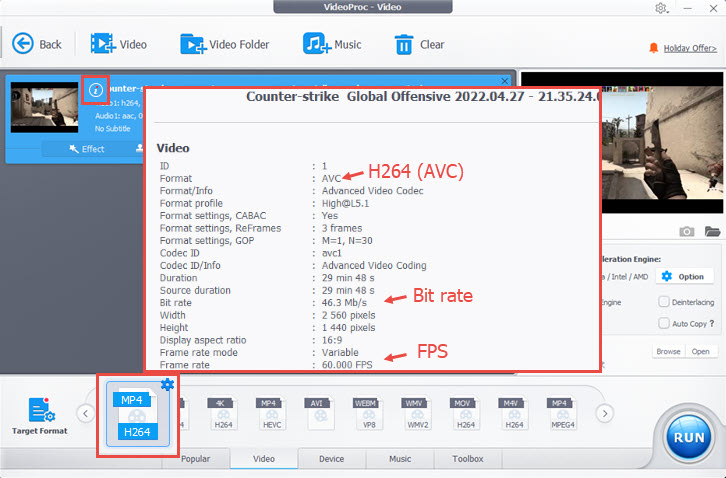Switch to the Toolbox tab
Screen dimensions: 726x478
(468, 459)
